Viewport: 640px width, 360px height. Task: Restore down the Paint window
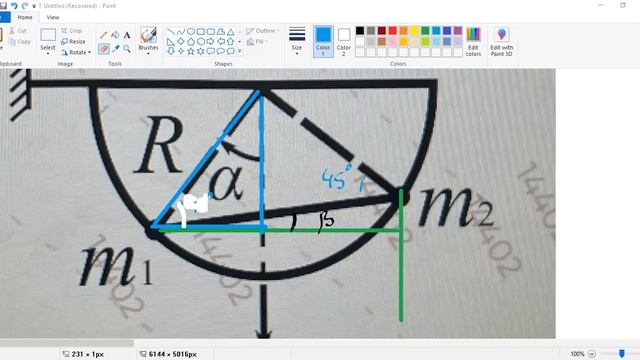(623, 5)
